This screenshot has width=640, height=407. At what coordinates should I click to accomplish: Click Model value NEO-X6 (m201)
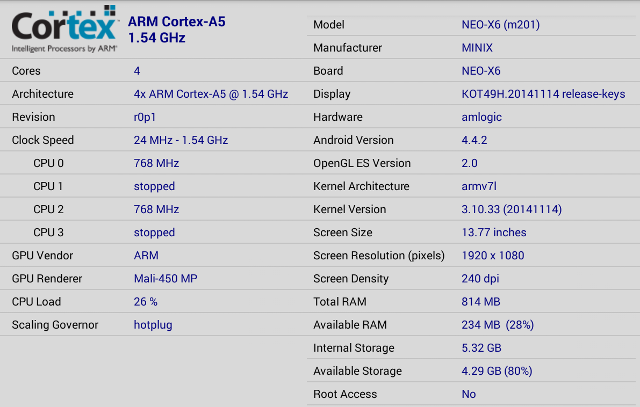[x=500, y=25]
